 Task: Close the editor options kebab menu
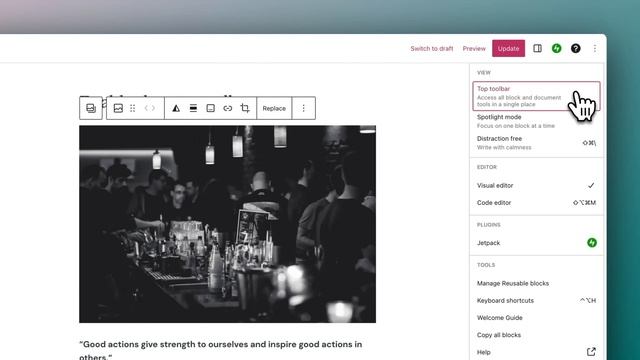[595, 49]
